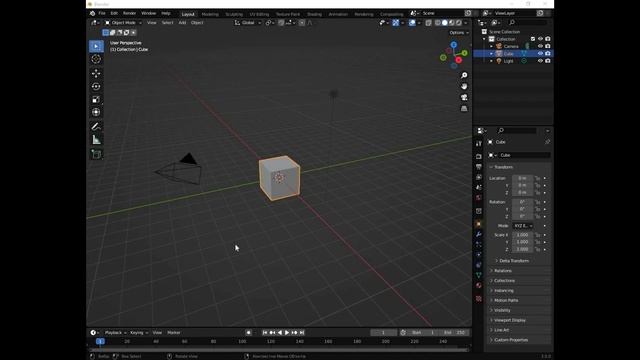Select the Annotate tool
The width and height of the screenshot is (640, 360).
[x=96, y=127]
